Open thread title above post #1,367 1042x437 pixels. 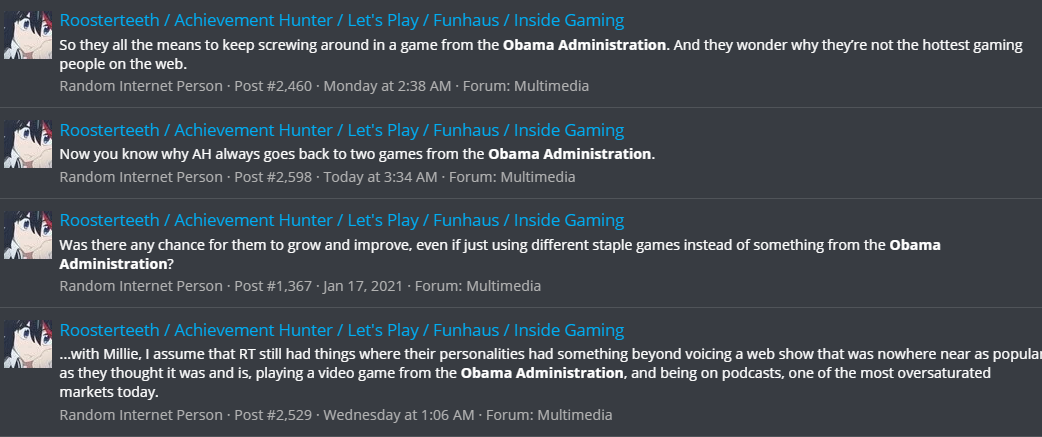point(342,220)
